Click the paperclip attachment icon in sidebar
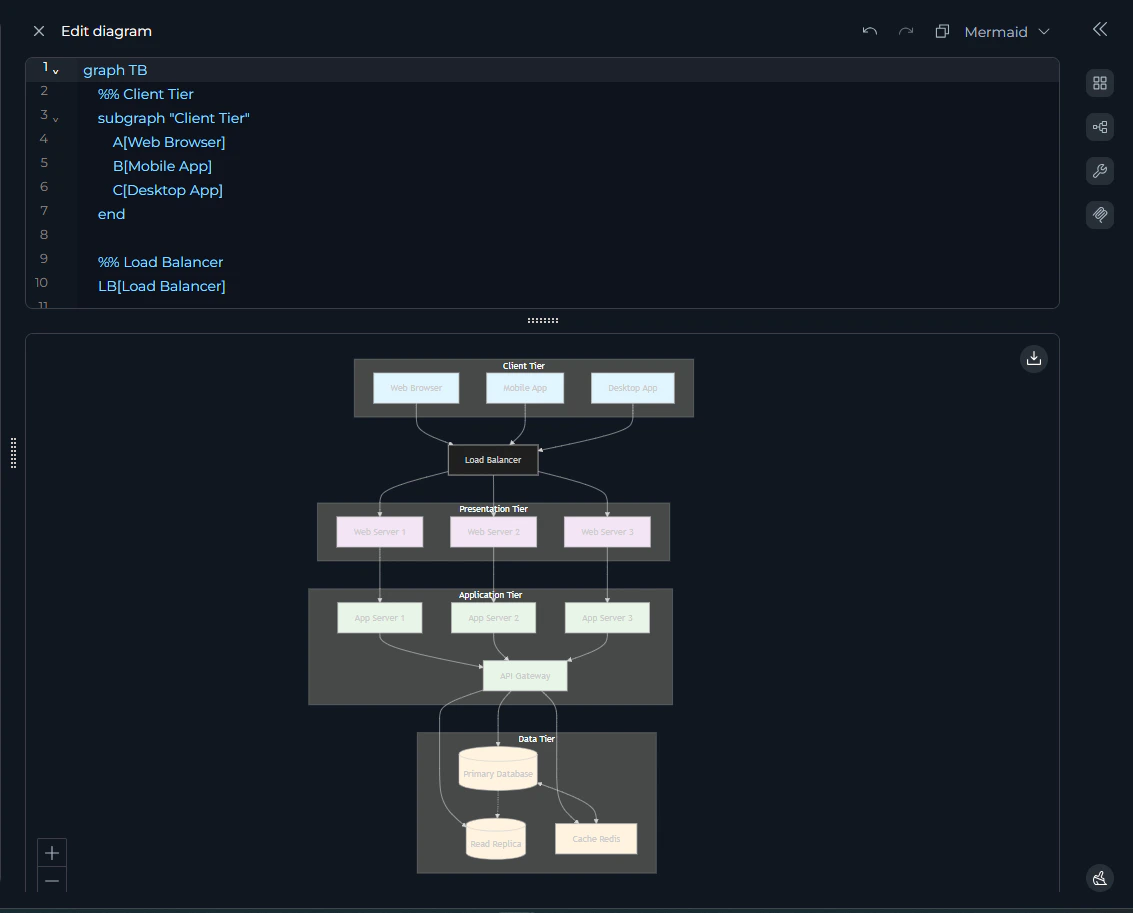The height and width of the screenshot is (913, 1133). pos(1100,215)
